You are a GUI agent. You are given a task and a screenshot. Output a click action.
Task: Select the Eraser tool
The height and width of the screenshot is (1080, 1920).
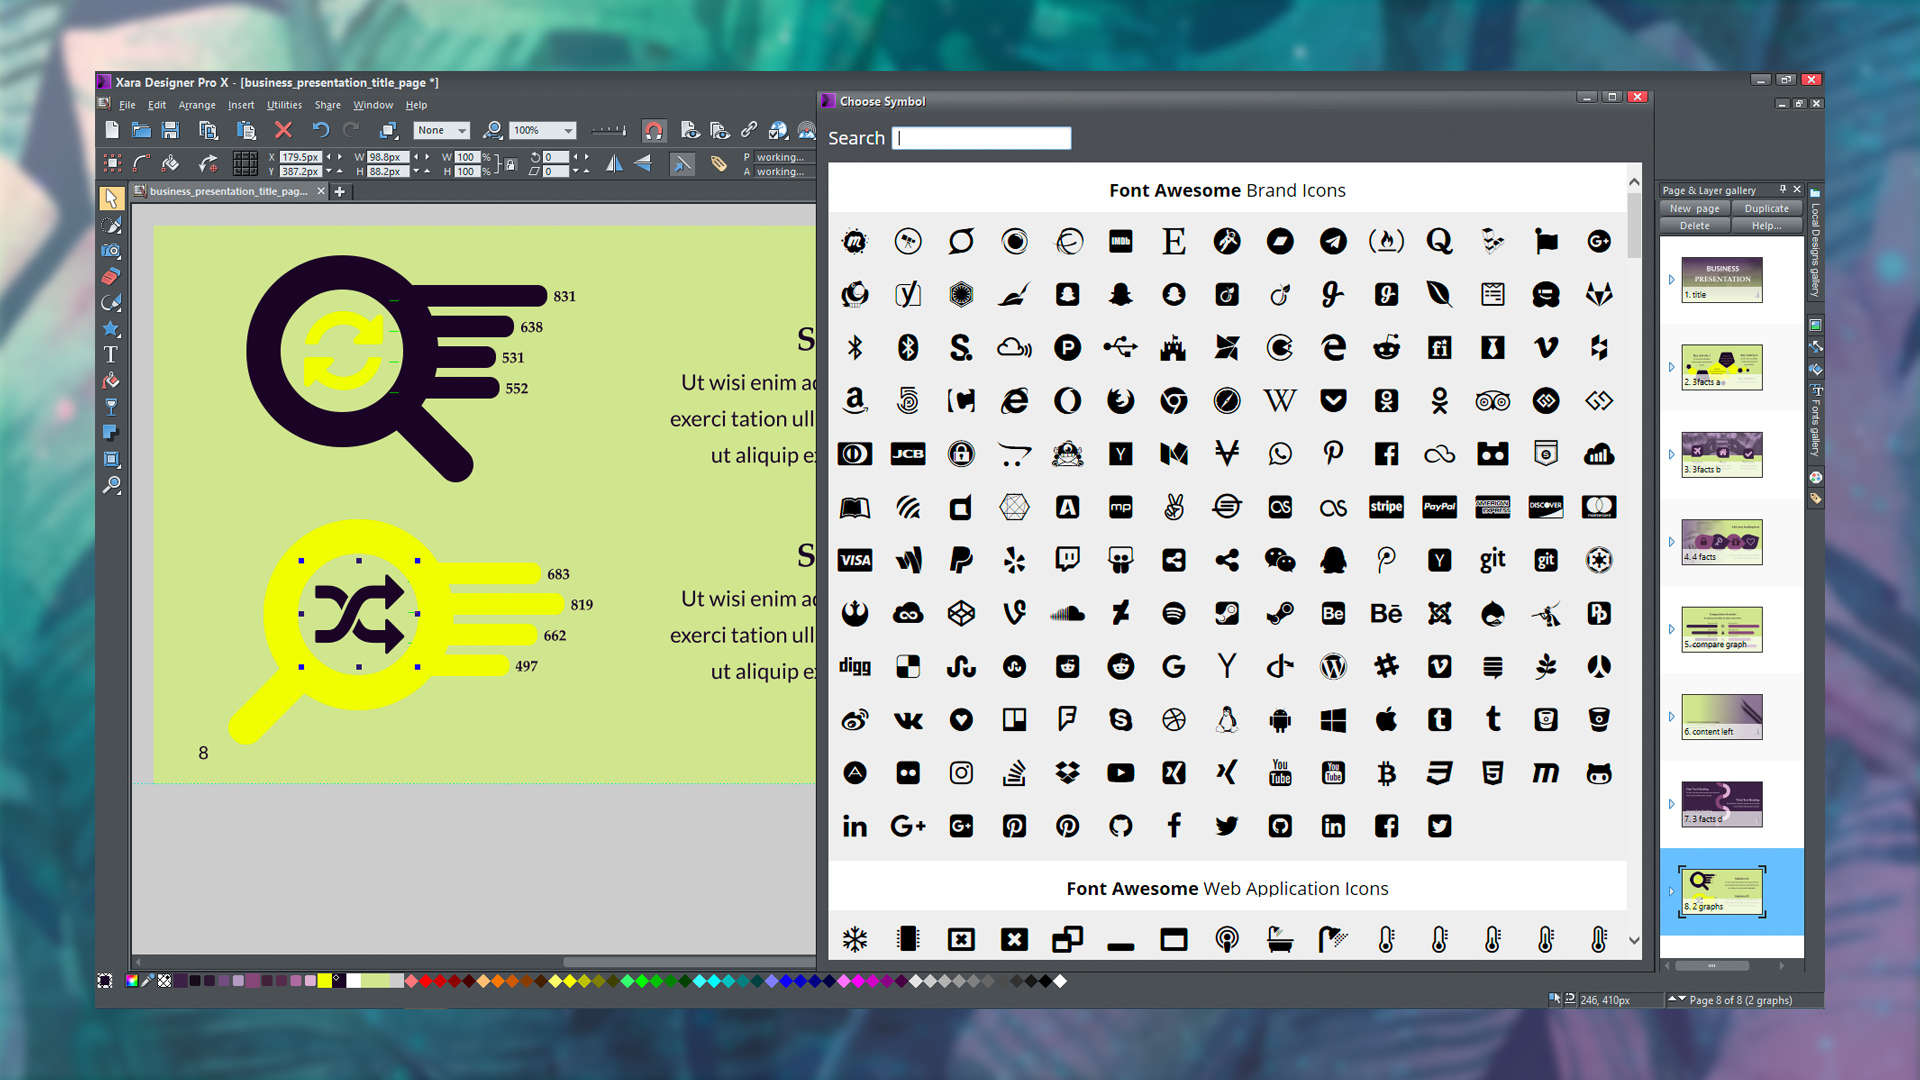point(112,276)
